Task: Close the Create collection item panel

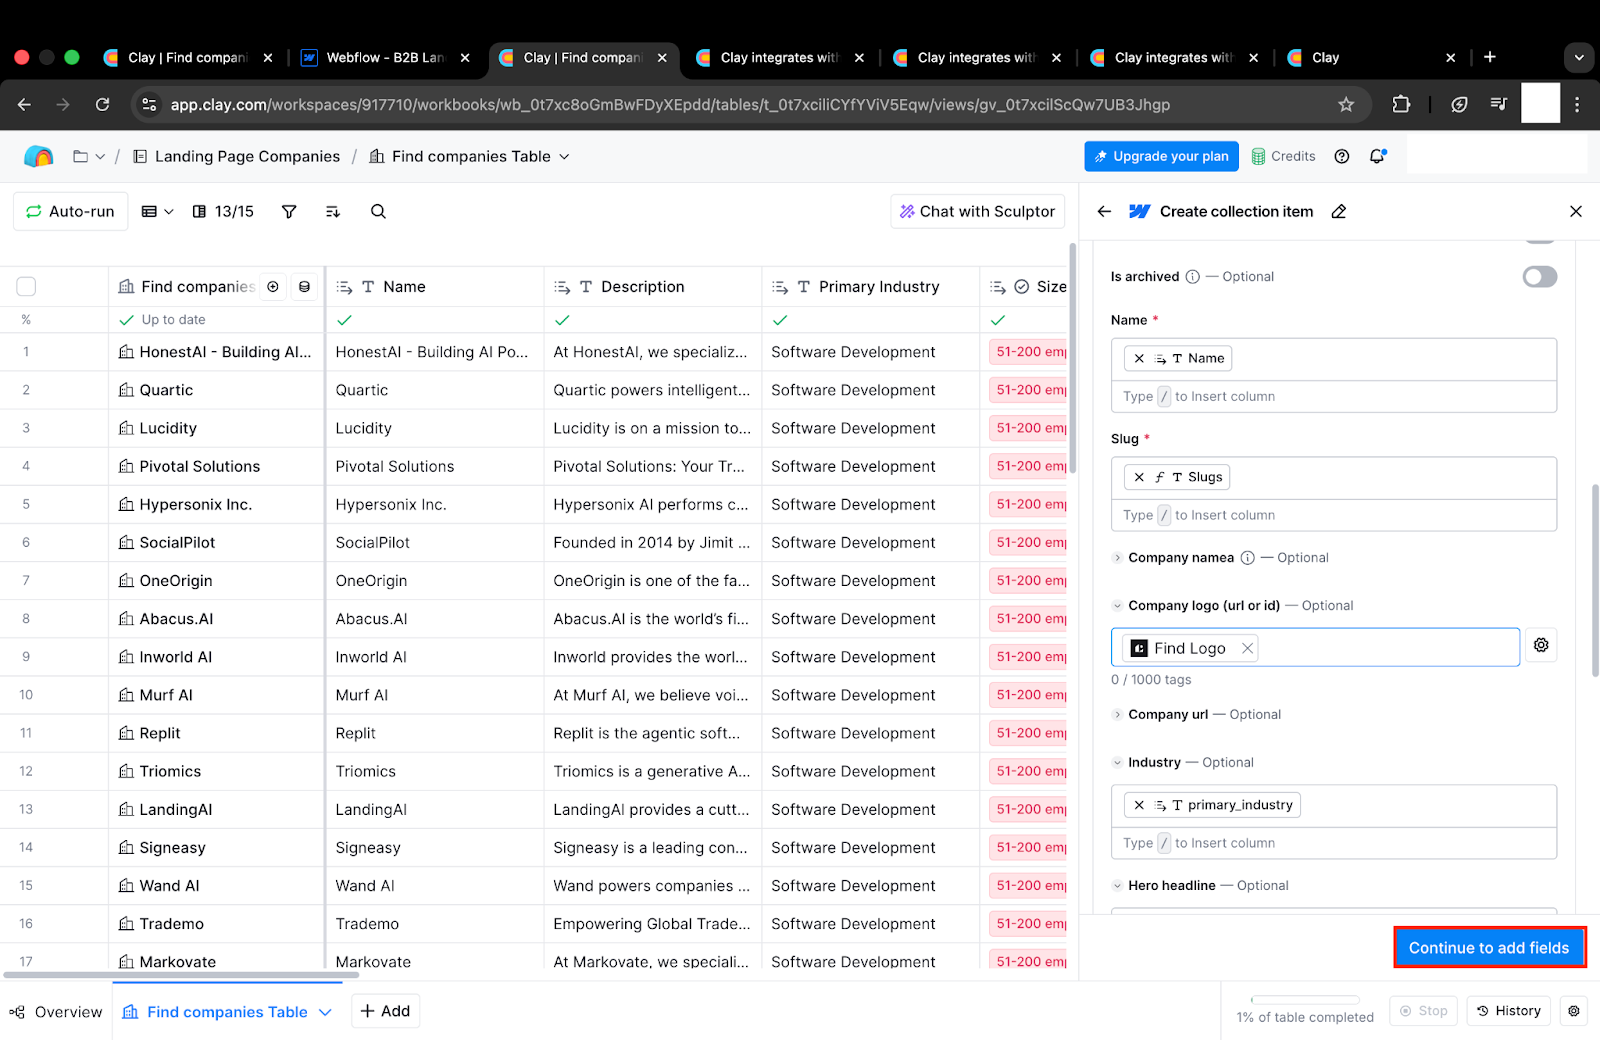Action: click(x=1576, y=211)
